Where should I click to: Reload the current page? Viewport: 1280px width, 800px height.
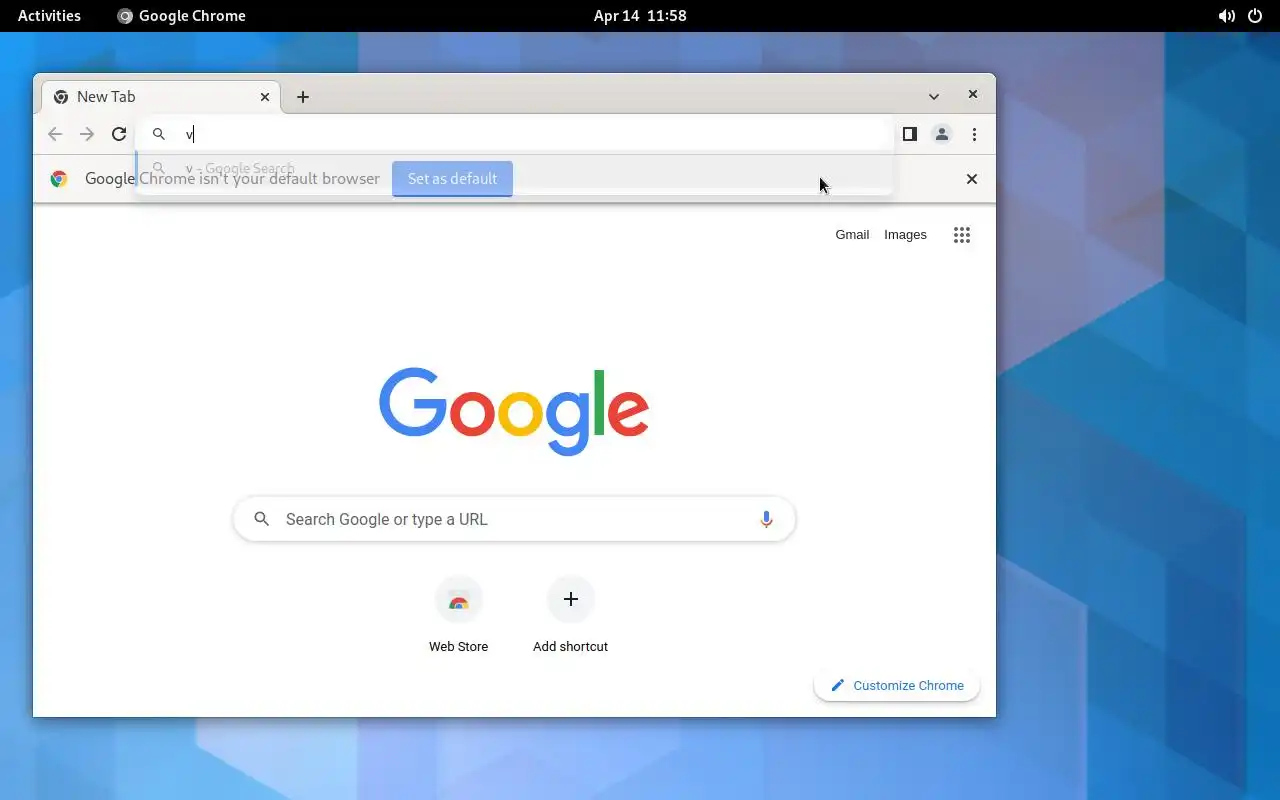pyautogui.click(x=119, y=134)
